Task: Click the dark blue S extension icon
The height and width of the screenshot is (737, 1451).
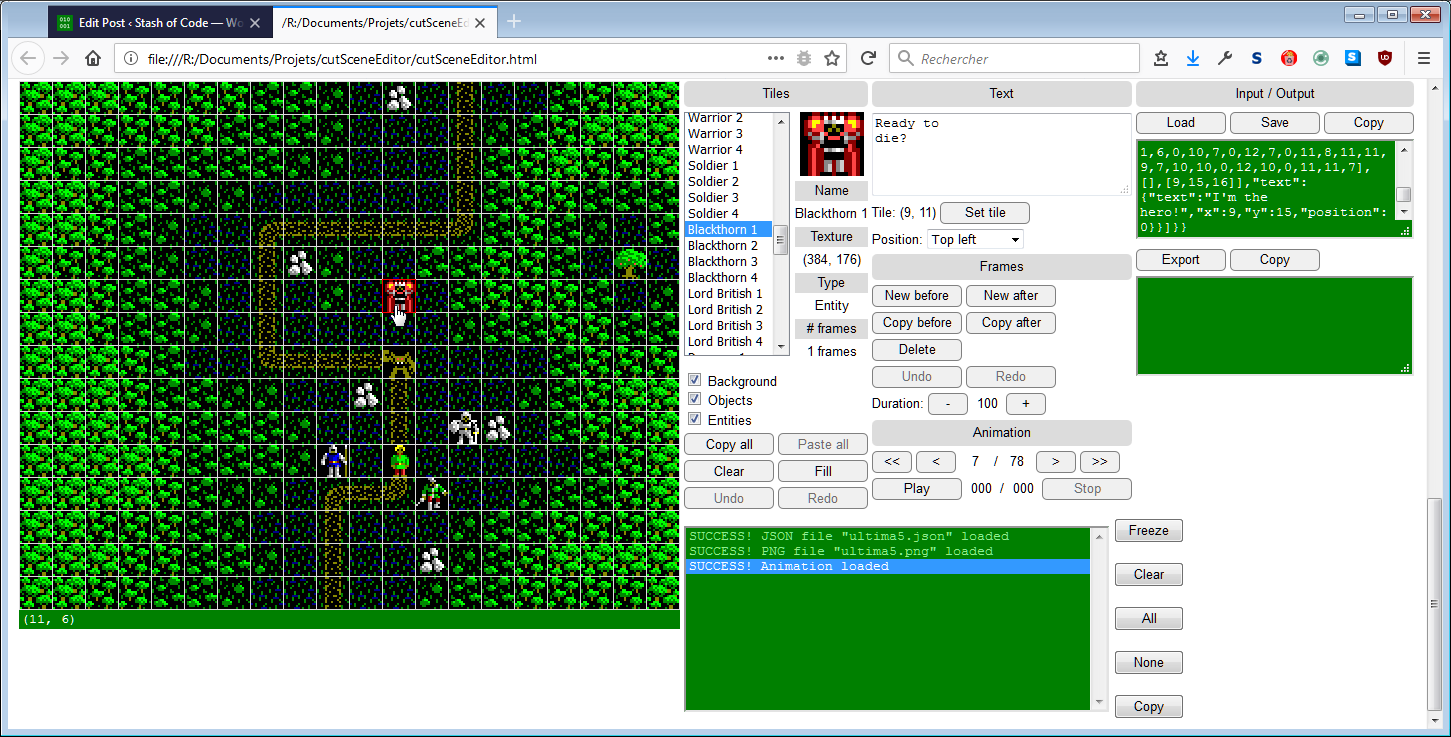Action: coord(1257,59)
